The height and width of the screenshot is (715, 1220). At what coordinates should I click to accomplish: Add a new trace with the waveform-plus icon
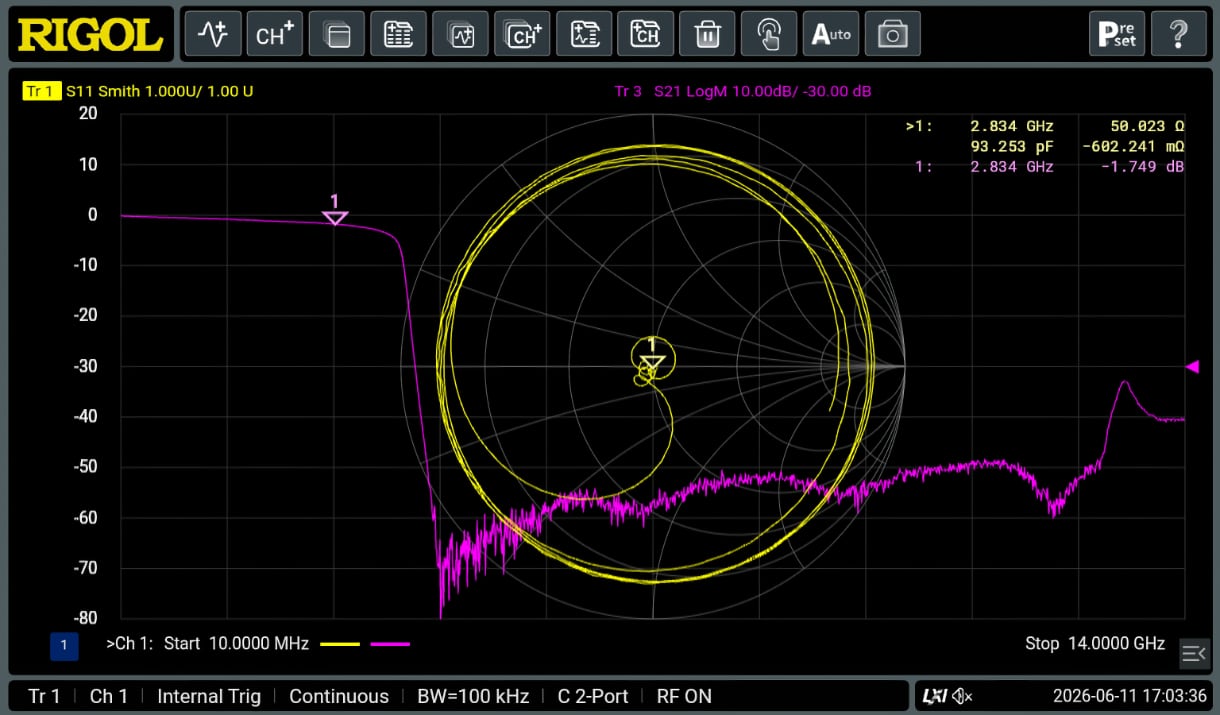pos(212,35)
